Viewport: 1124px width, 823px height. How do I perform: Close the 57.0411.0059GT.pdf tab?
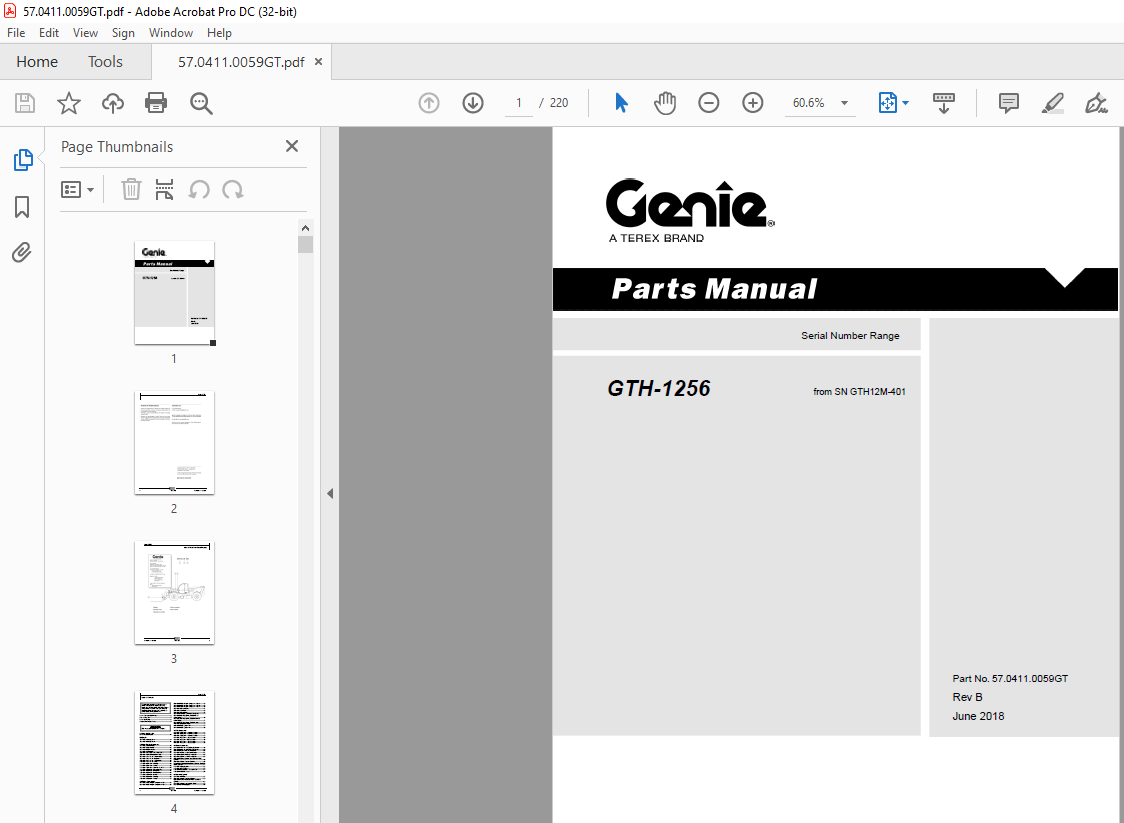pyautogui.click(x=318, y=62)
